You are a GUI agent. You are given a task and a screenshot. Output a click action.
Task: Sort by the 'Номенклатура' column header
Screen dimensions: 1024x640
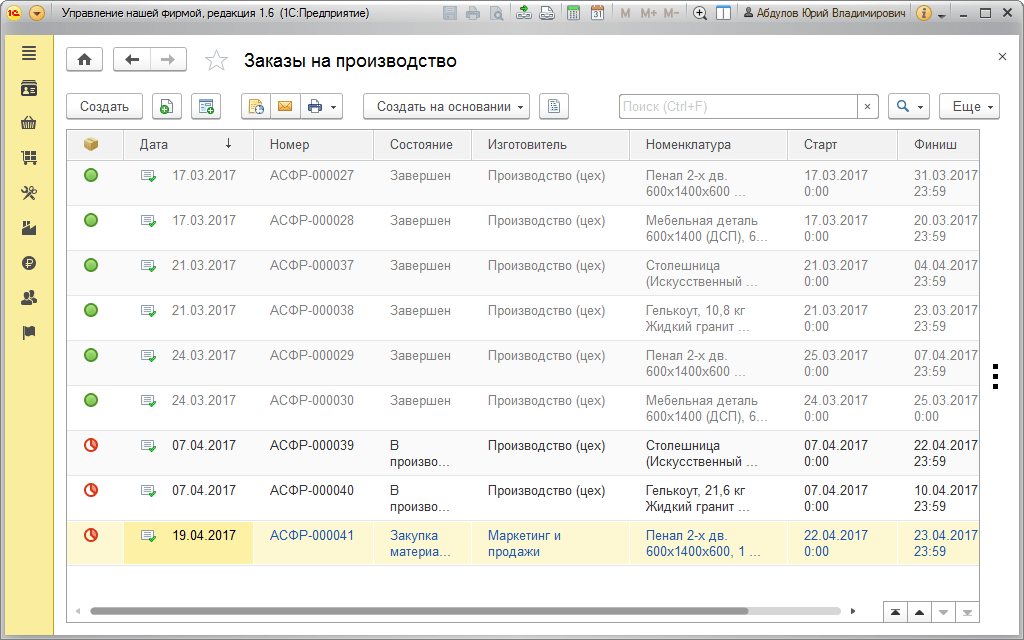(x=709, y=144)
